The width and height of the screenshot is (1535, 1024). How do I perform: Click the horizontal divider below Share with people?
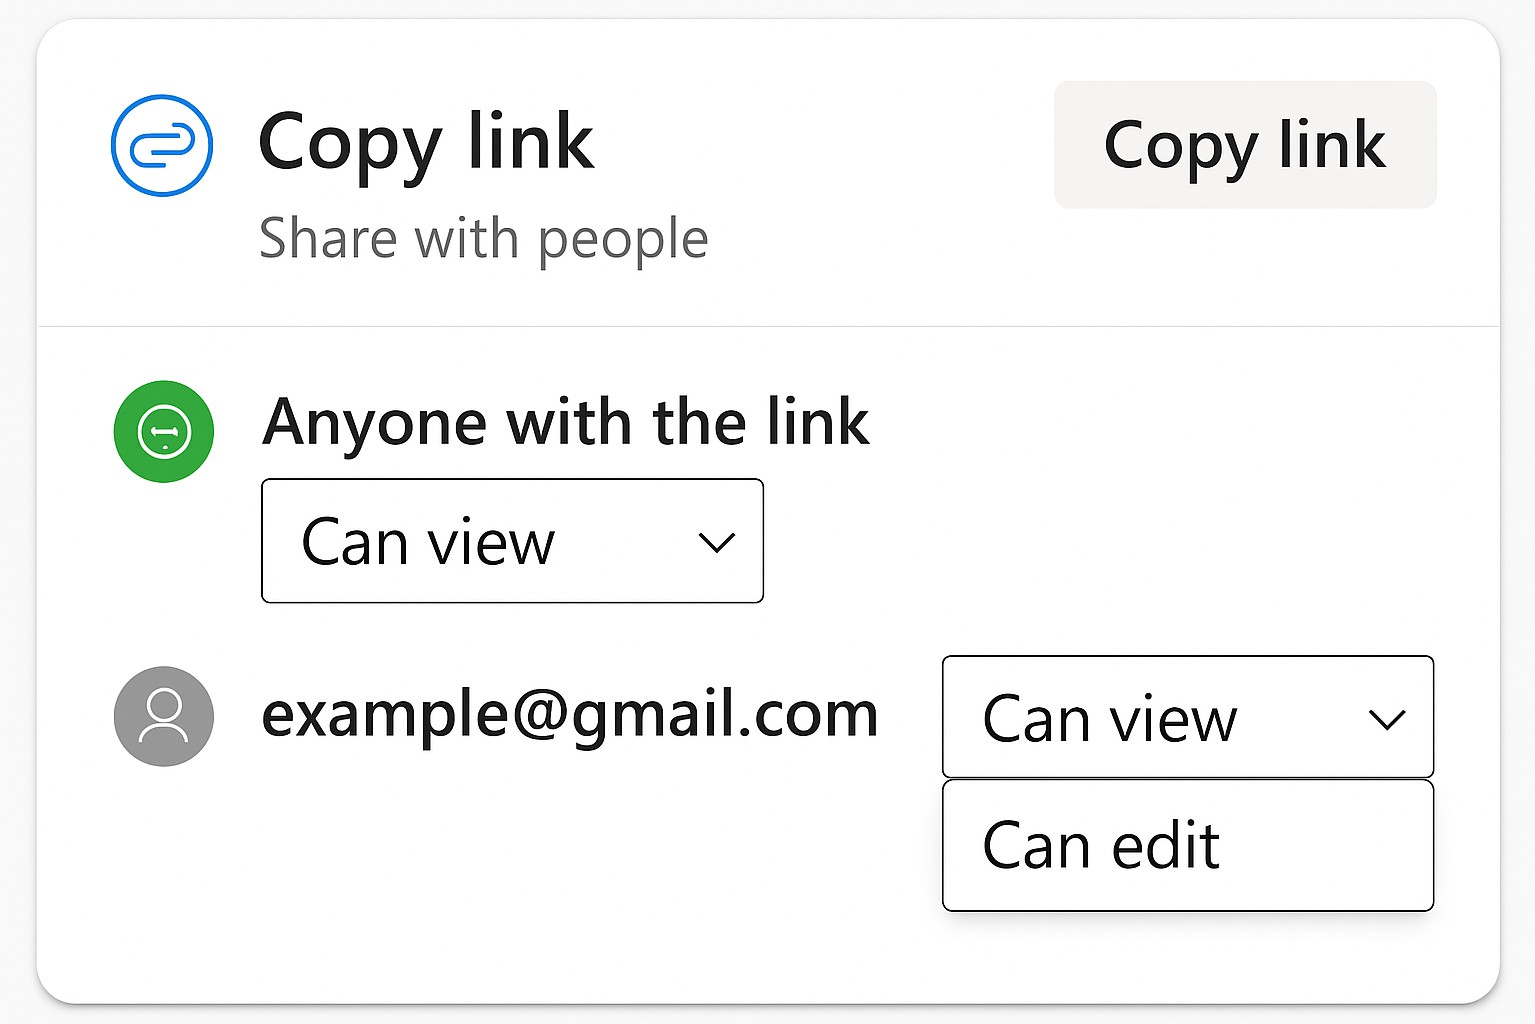pyautogui.click(x=768, y=326)
